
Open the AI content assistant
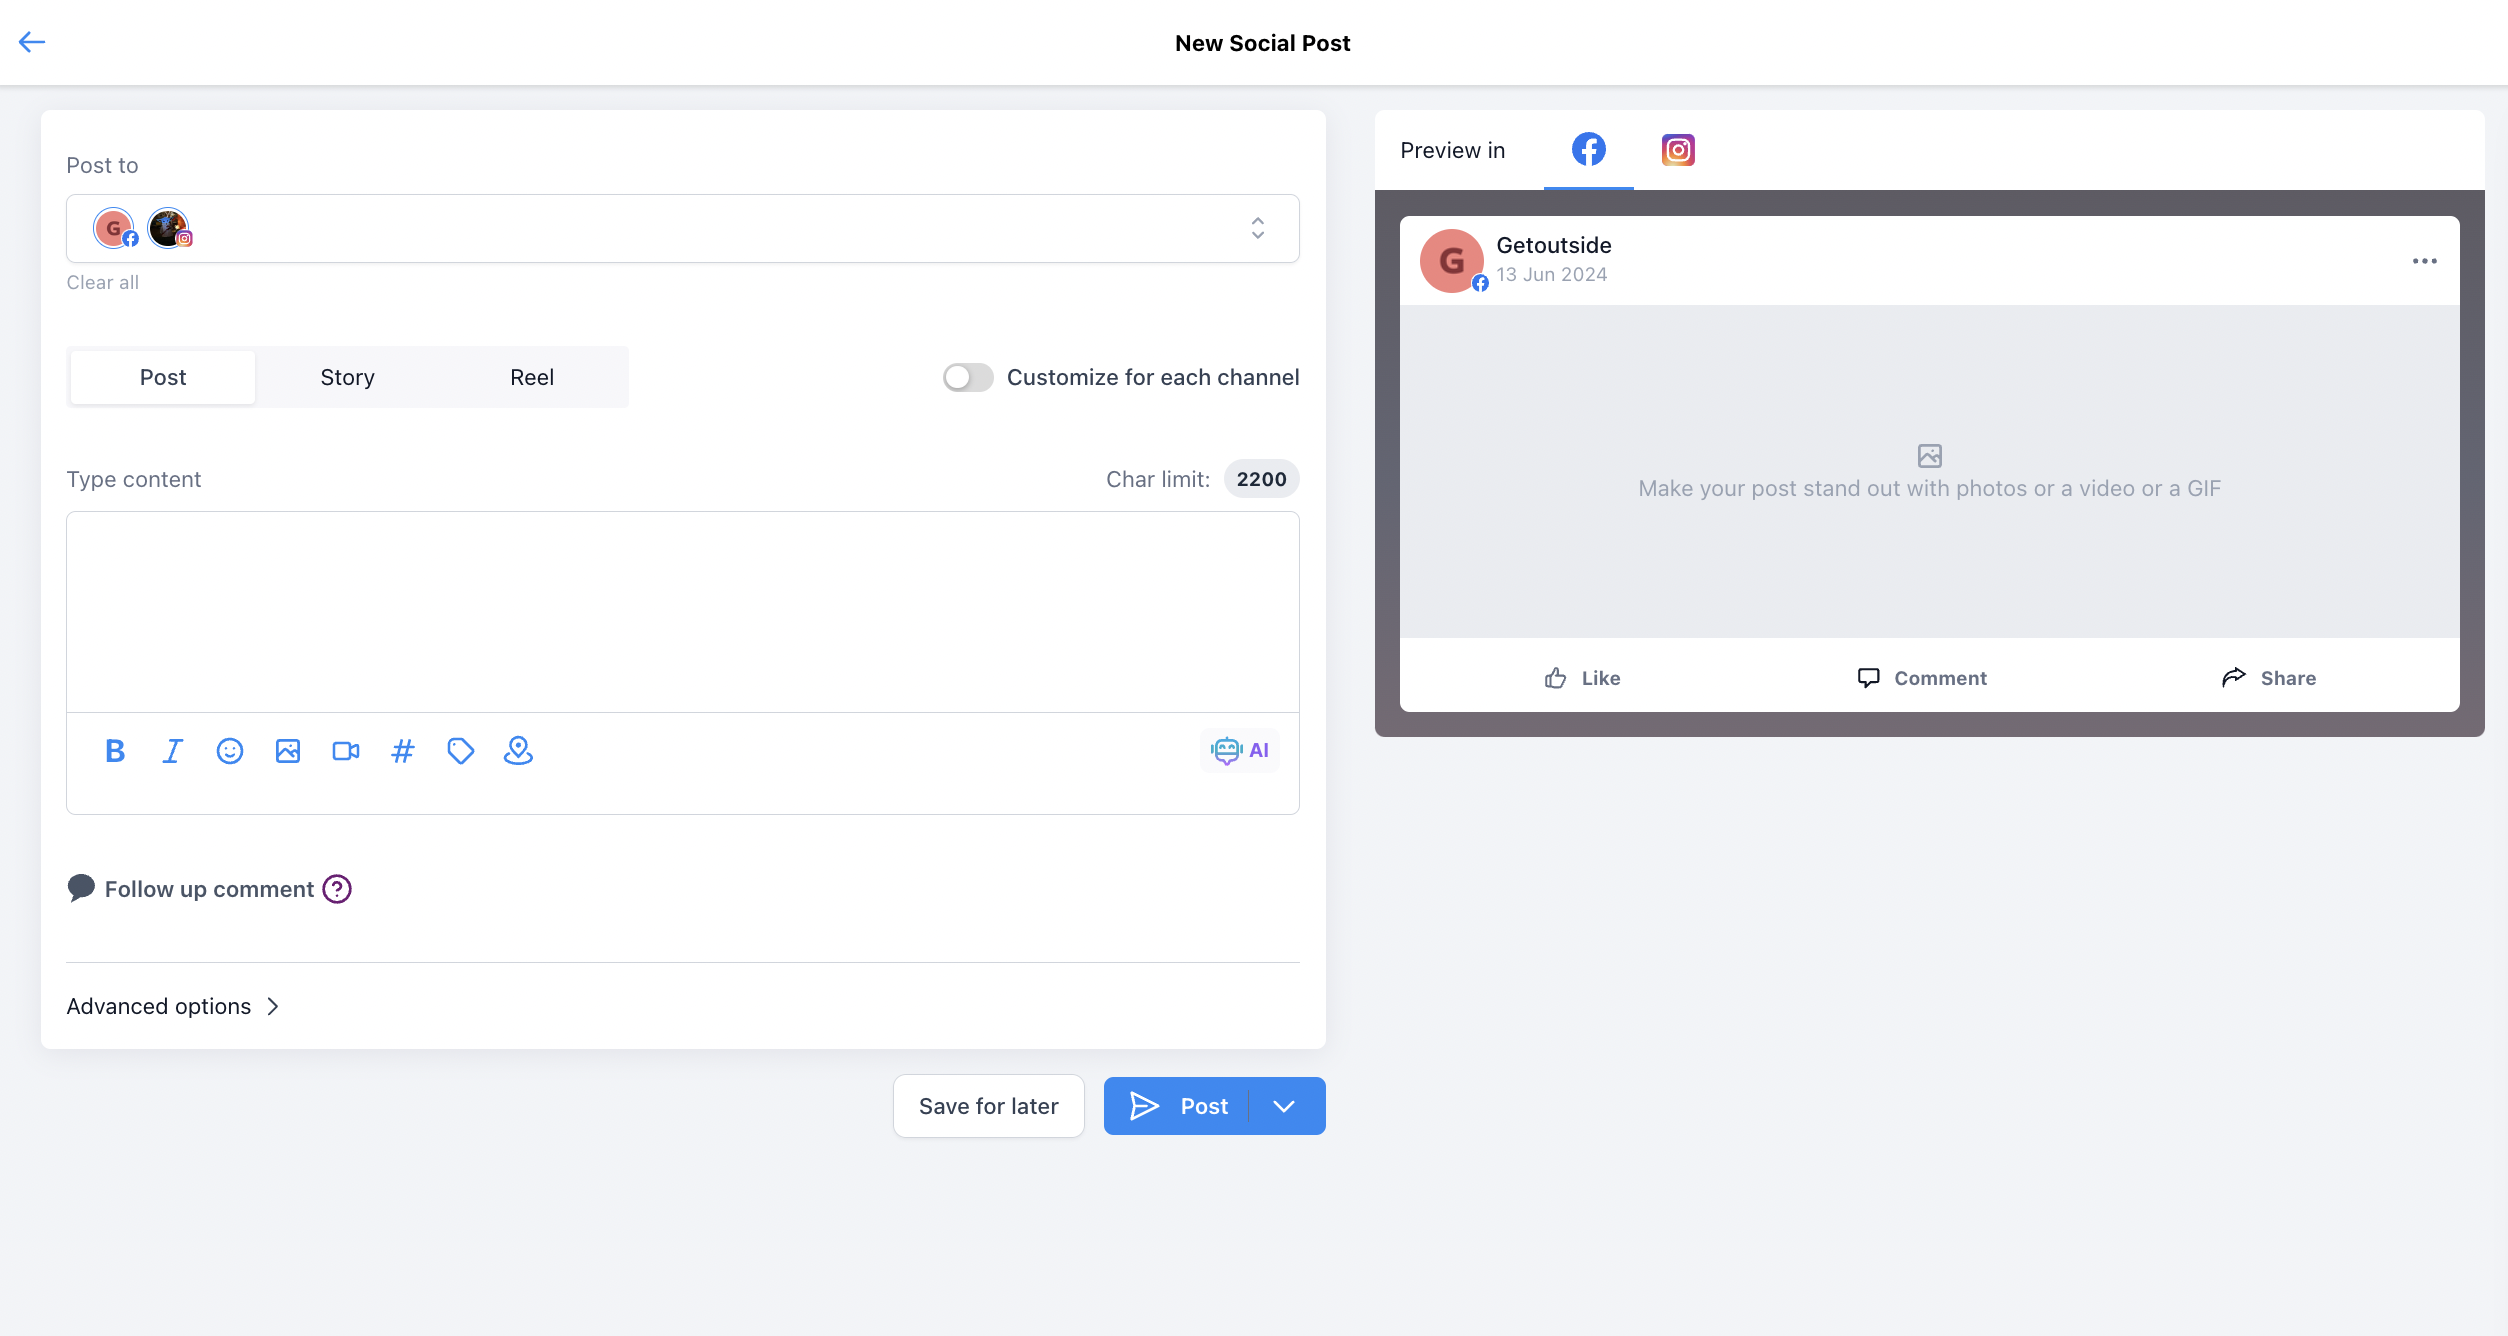pos(1240,750)
